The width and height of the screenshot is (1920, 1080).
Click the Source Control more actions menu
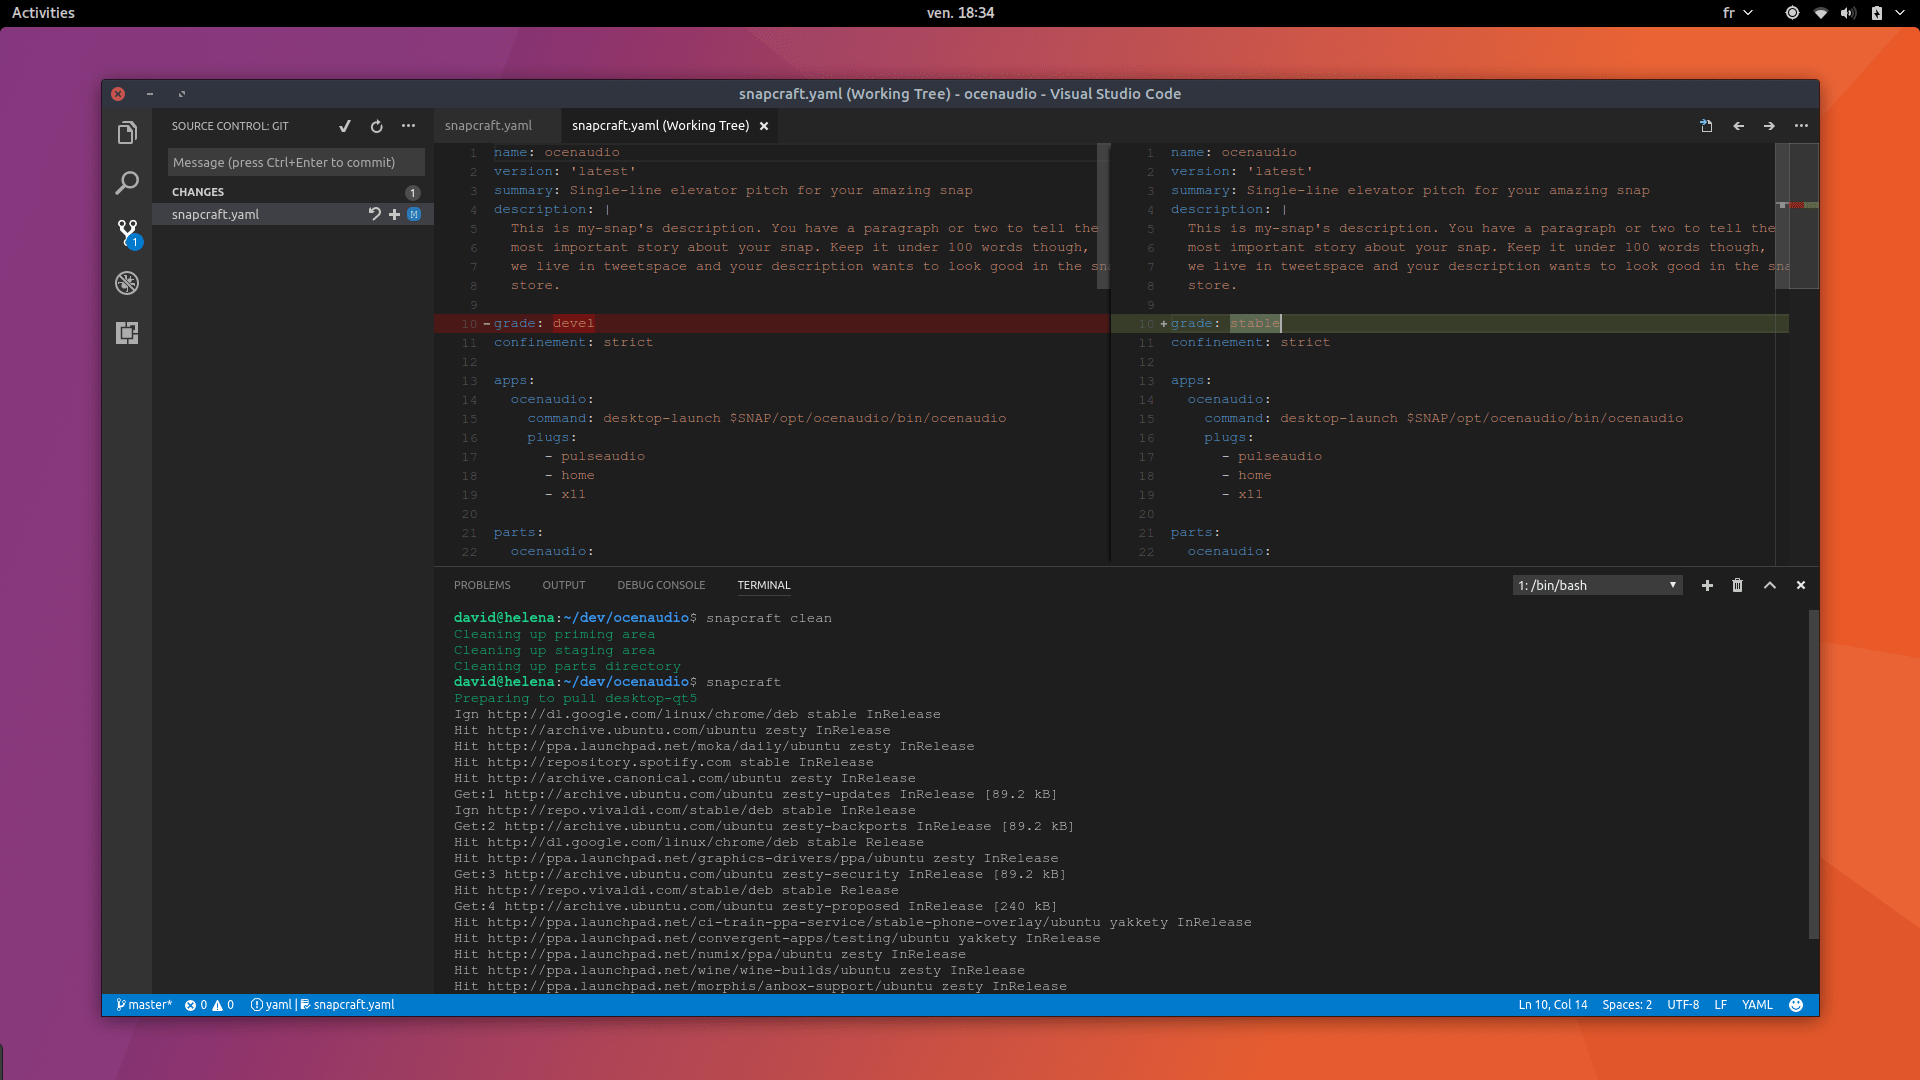[407, 125]
